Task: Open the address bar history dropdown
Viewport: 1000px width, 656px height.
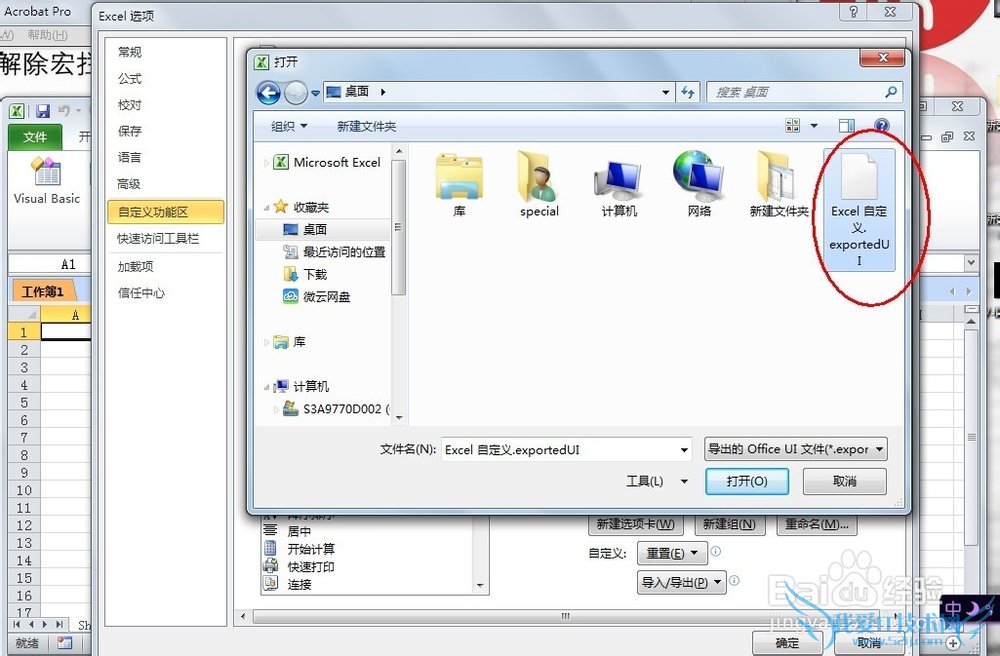Action: click(666, 92)
